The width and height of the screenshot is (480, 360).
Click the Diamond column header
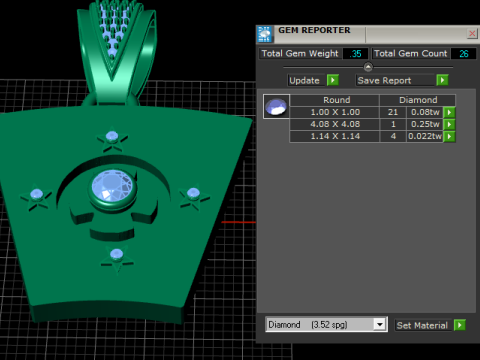click(x=418, y=100)
